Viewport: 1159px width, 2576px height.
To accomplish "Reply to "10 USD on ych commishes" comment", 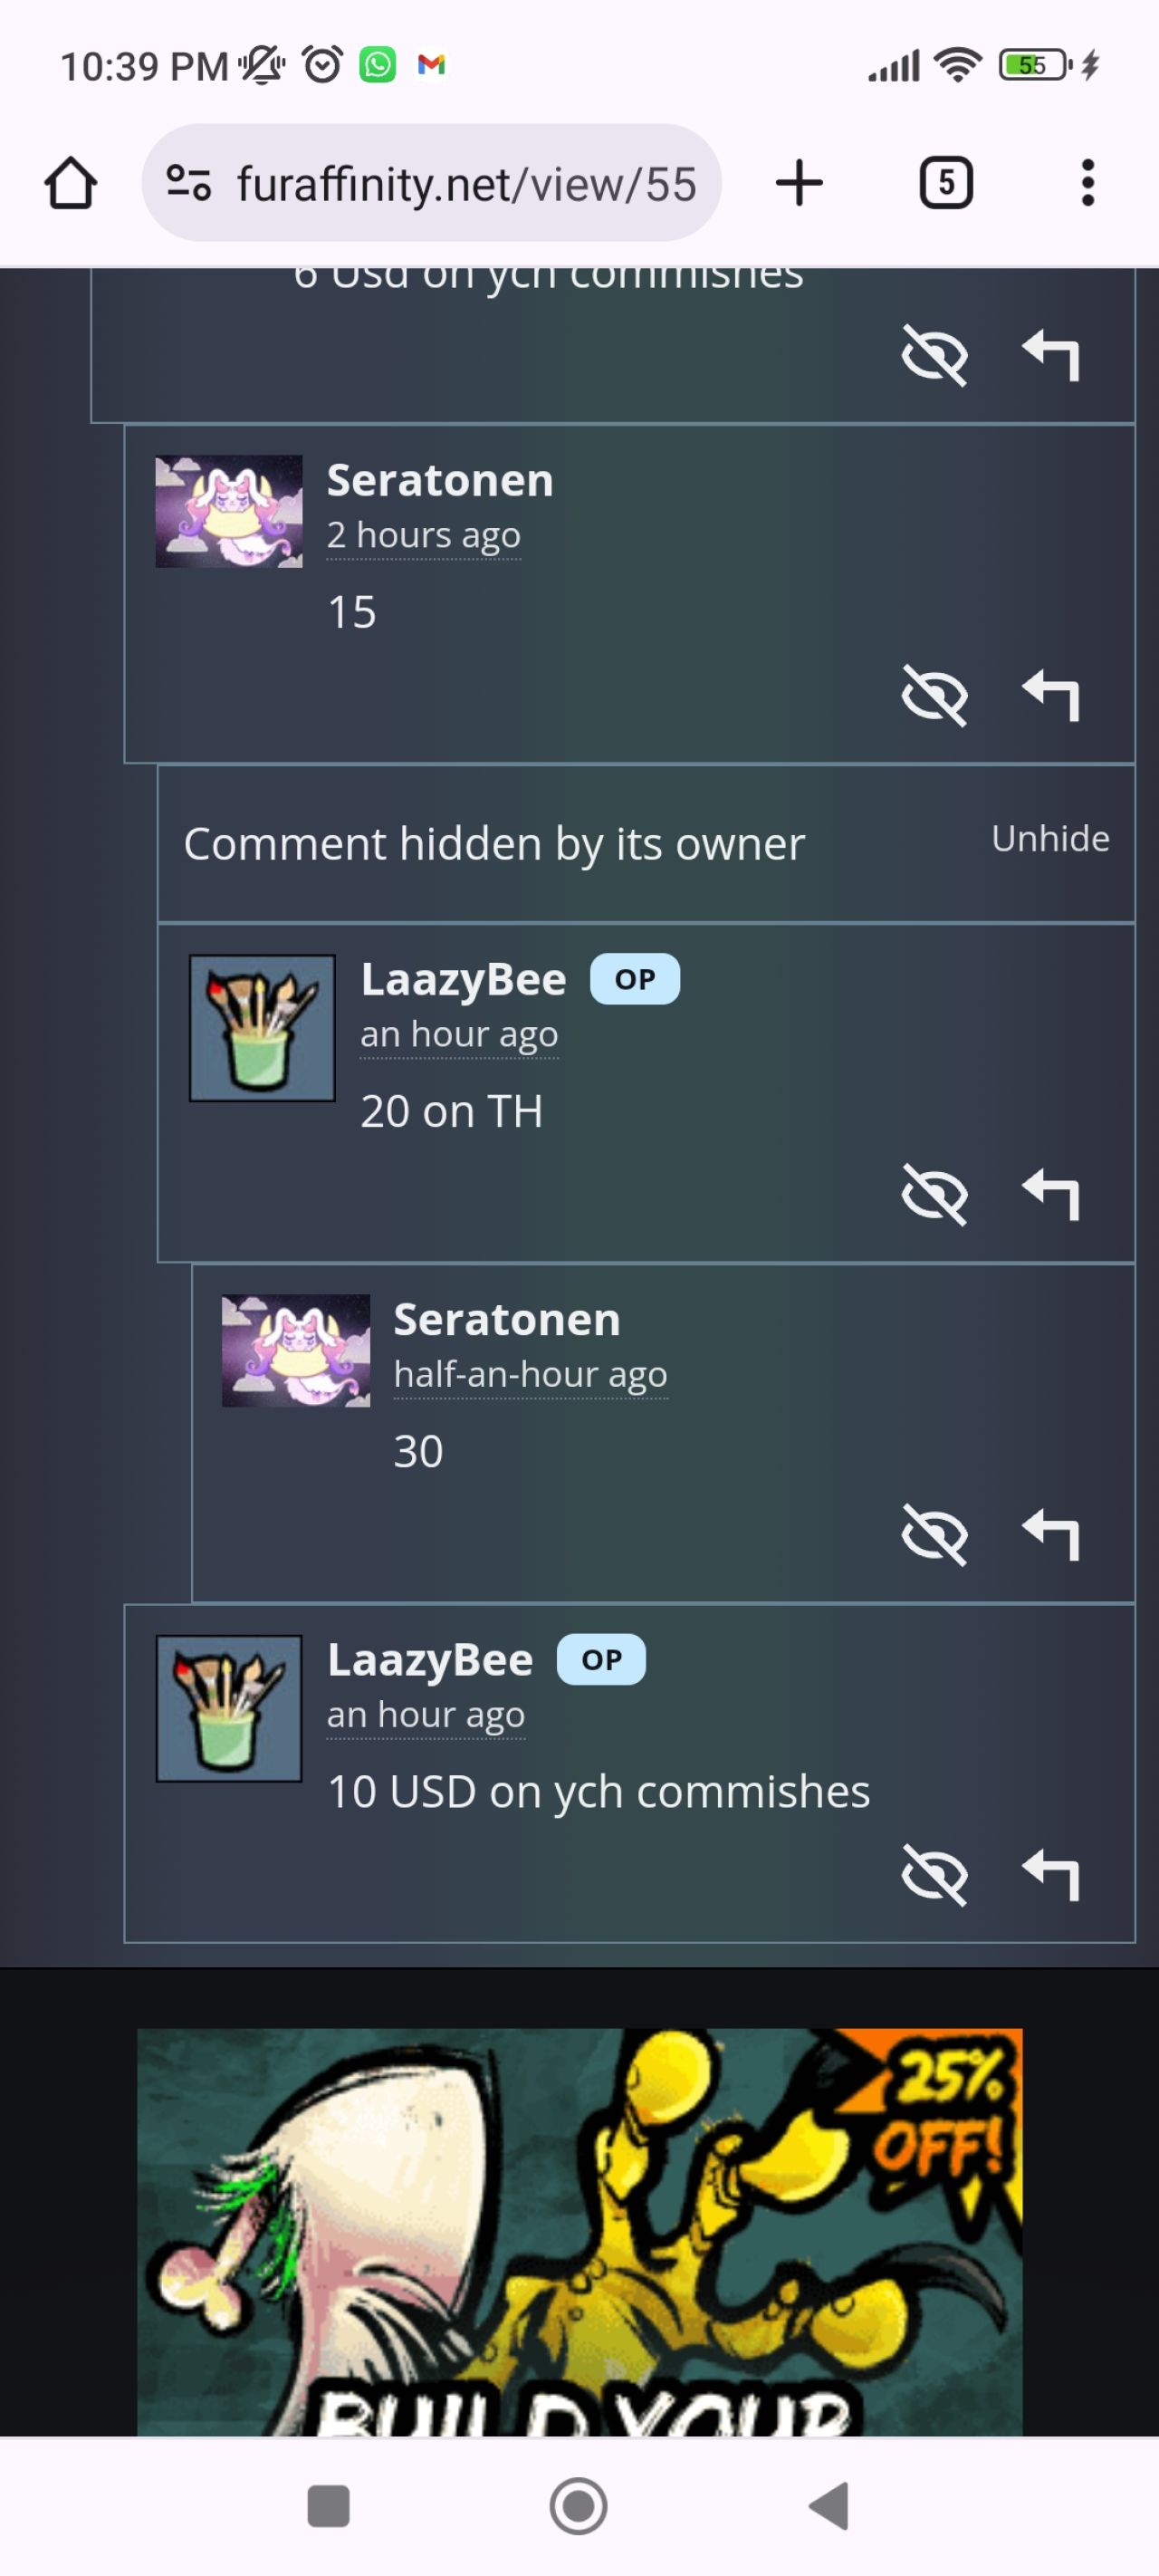I will pos(1050,1875).
